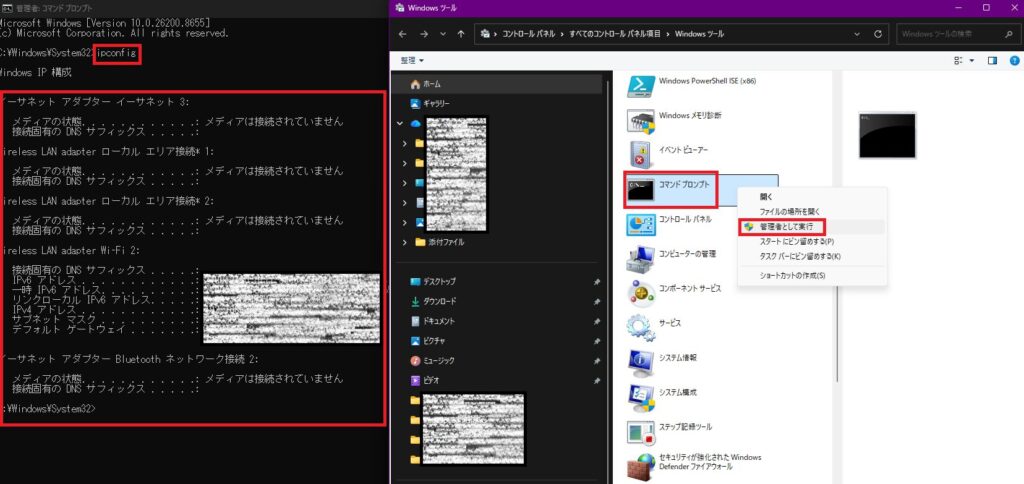The image size is (1024, 484).
Task: Click the search magnifier icon
Action: point(1009,34)
